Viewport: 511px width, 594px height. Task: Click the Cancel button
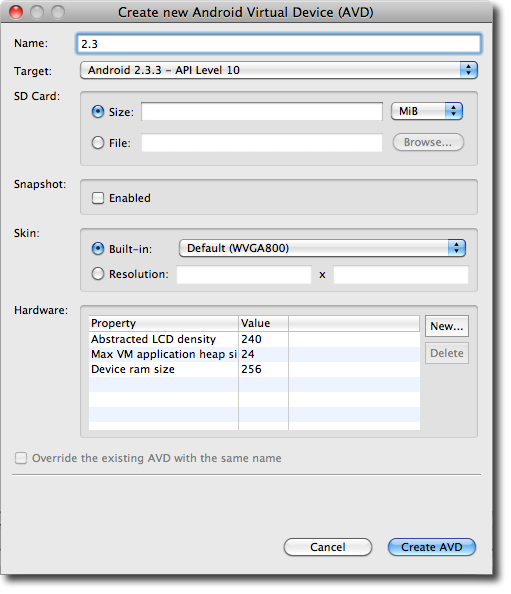click(328, 547)
